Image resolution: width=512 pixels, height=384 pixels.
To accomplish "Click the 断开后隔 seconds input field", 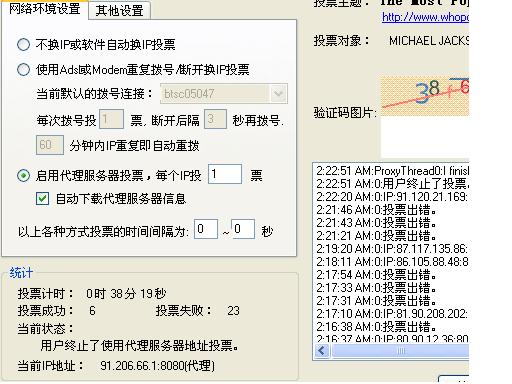I will (215, 119).
